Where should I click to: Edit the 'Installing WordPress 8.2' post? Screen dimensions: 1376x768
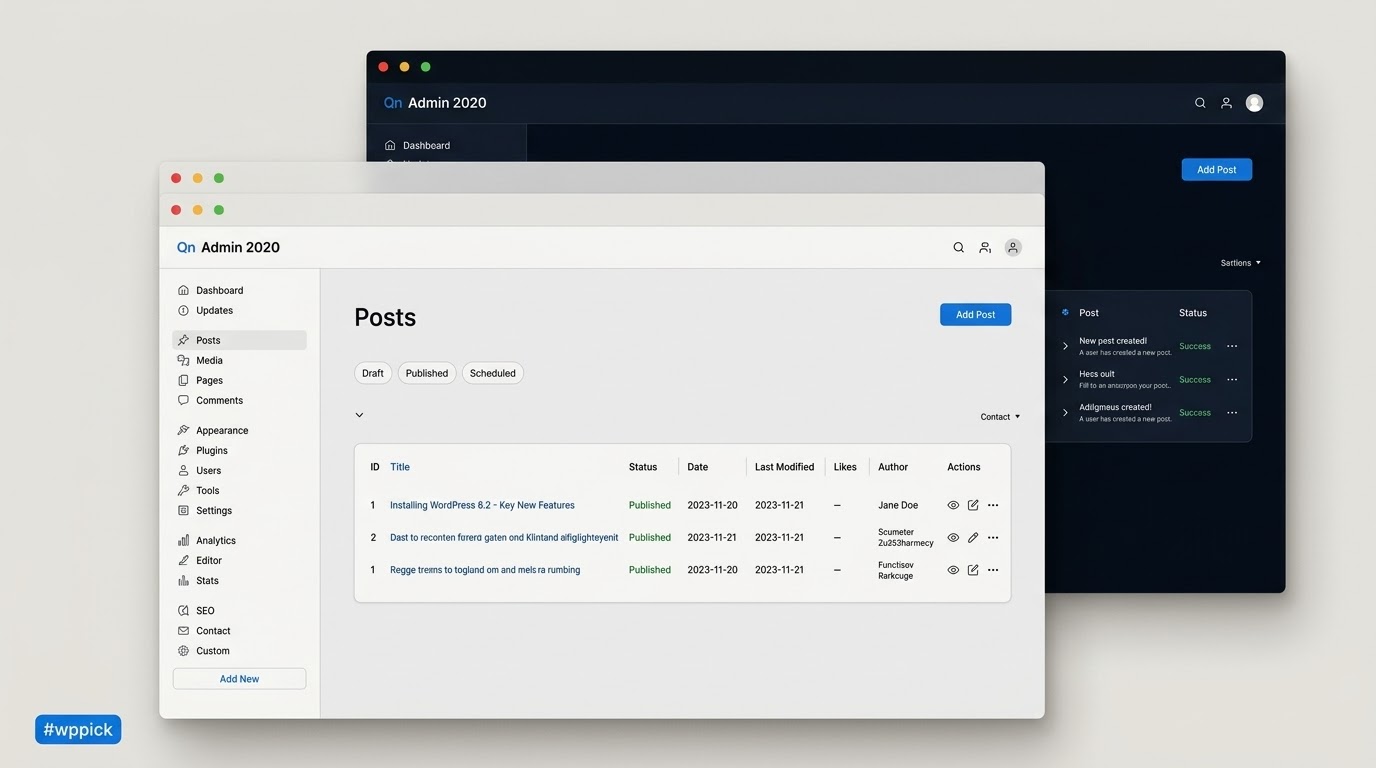click(x=973, y=505)
